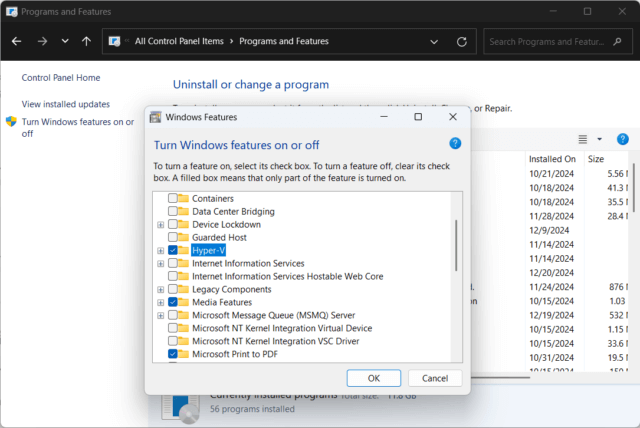This screenshot has height=428, width=640.
Task: Click OK in Windows Features dialog
Action: tap(373, 378)
